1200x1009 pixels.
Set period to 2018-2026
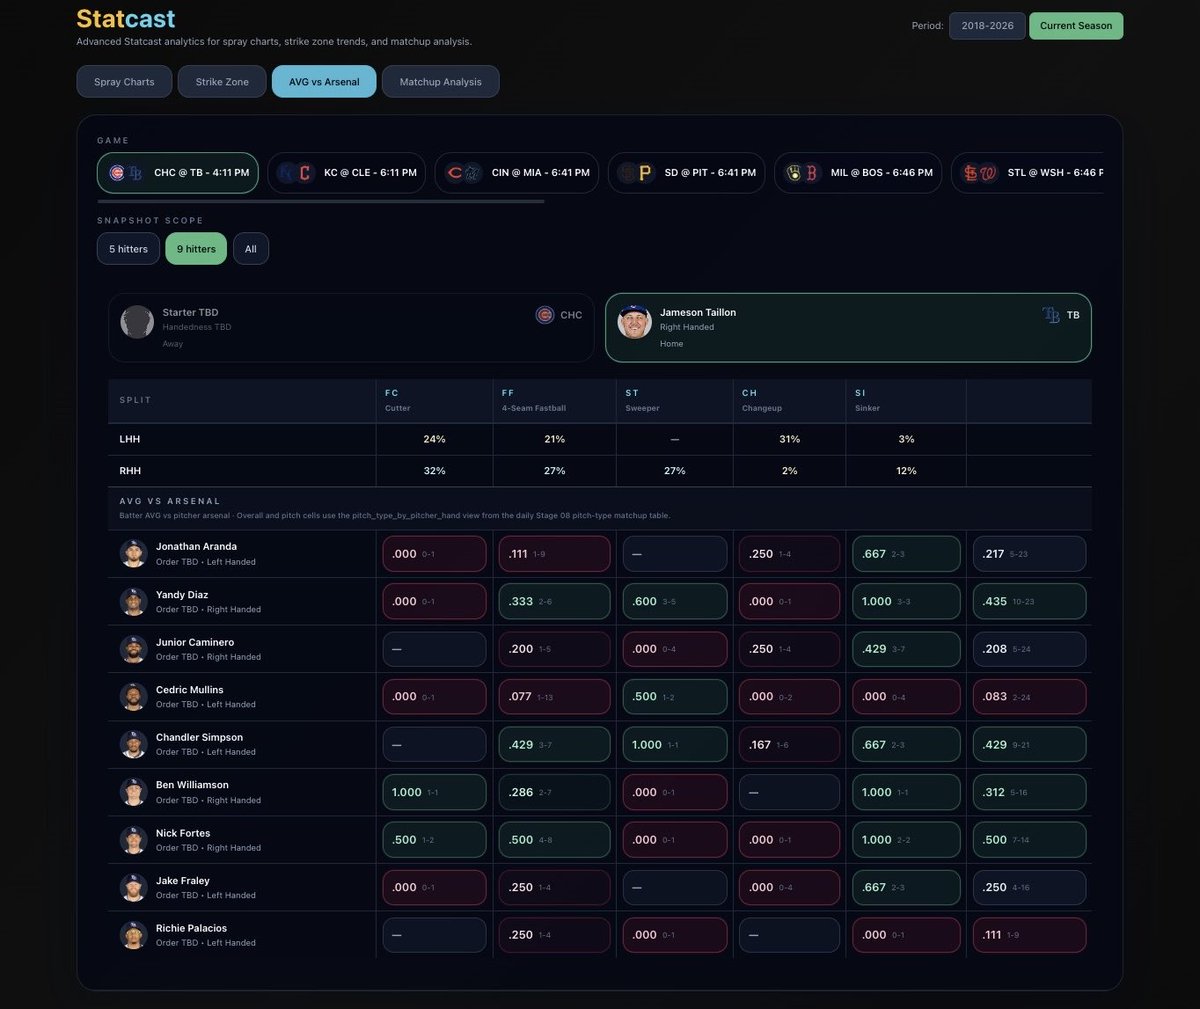(987, 26)
